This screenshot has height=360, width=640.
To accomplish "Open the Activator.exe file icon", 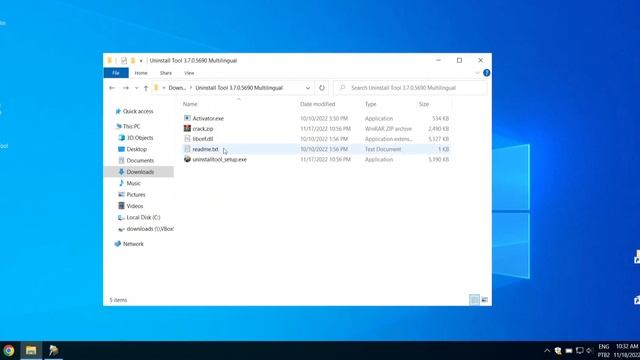I will point(187,118).
